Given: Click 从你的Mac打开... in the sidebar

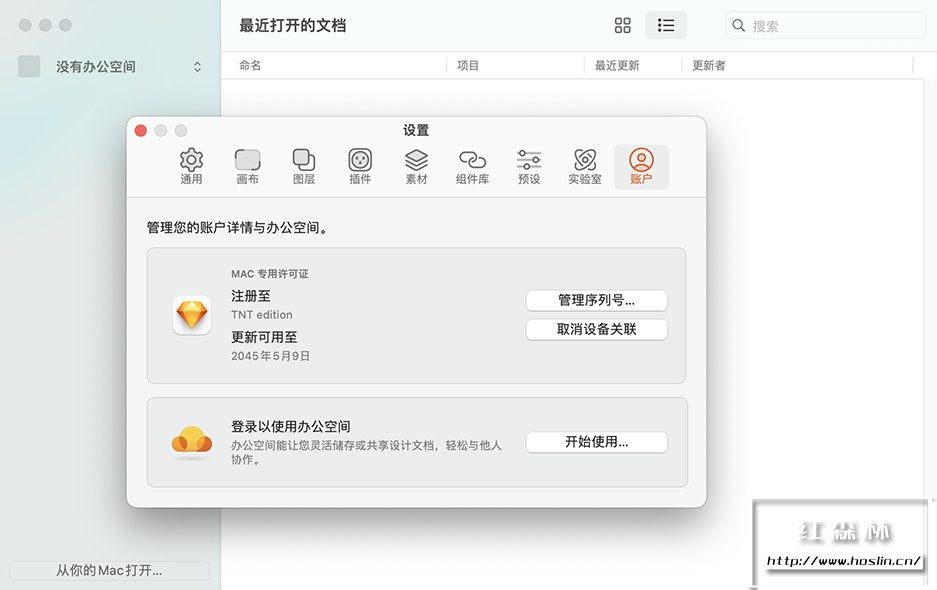Looking at the screenshot, I should pyautogui.click(x=109, y=570).
